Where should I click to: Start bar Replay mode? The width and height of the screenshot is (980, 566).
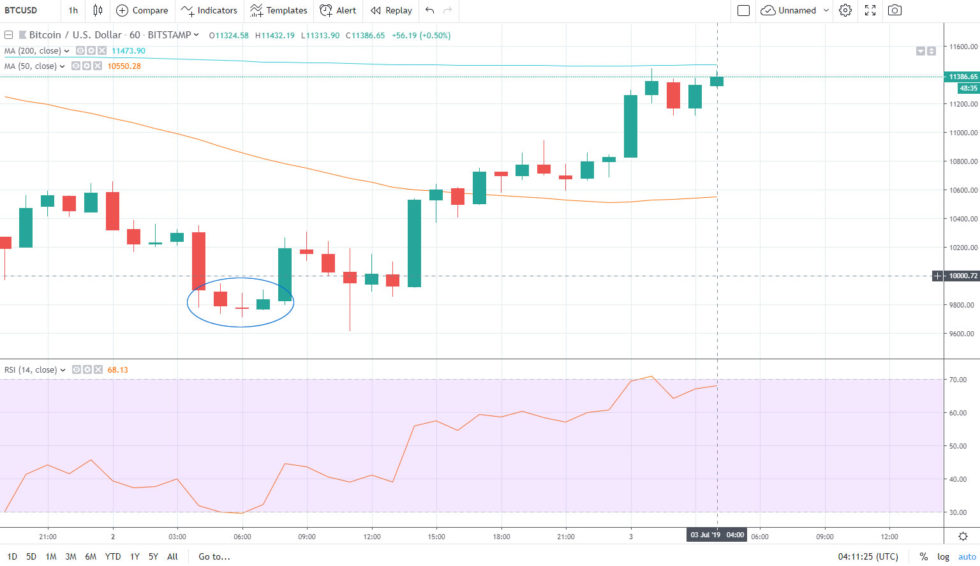[391, 10]
